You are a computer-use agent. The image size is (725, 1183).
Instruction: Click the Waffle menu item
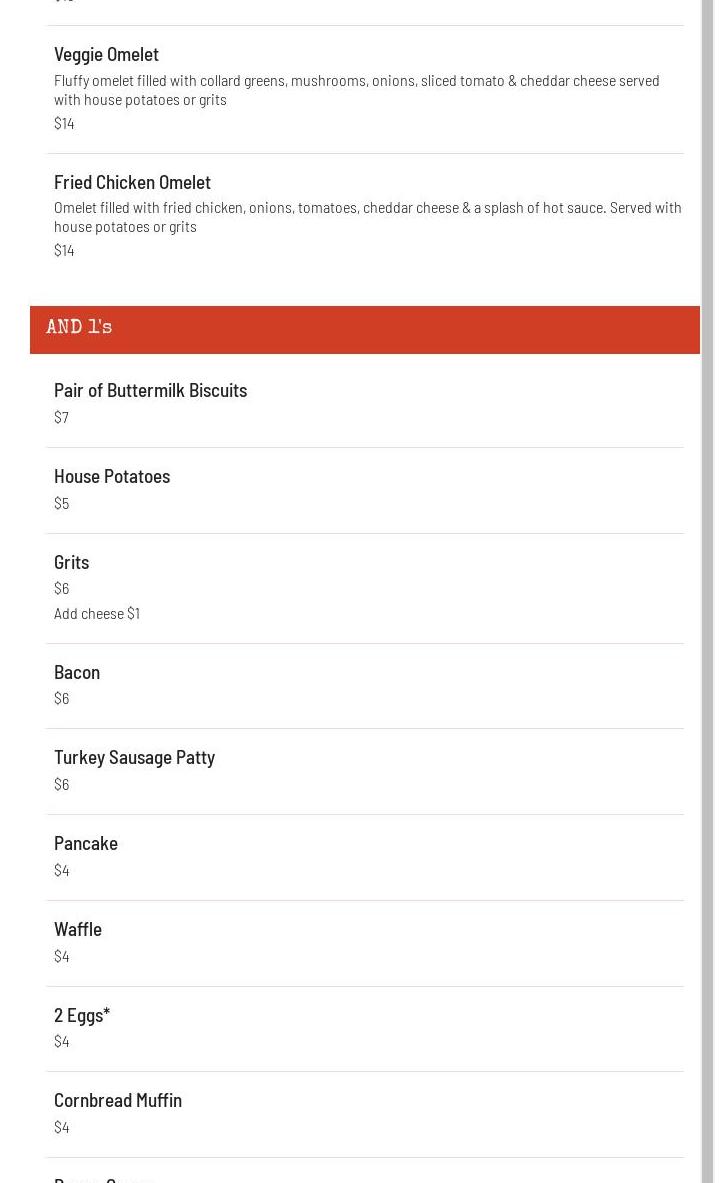(x=78, y=930)
